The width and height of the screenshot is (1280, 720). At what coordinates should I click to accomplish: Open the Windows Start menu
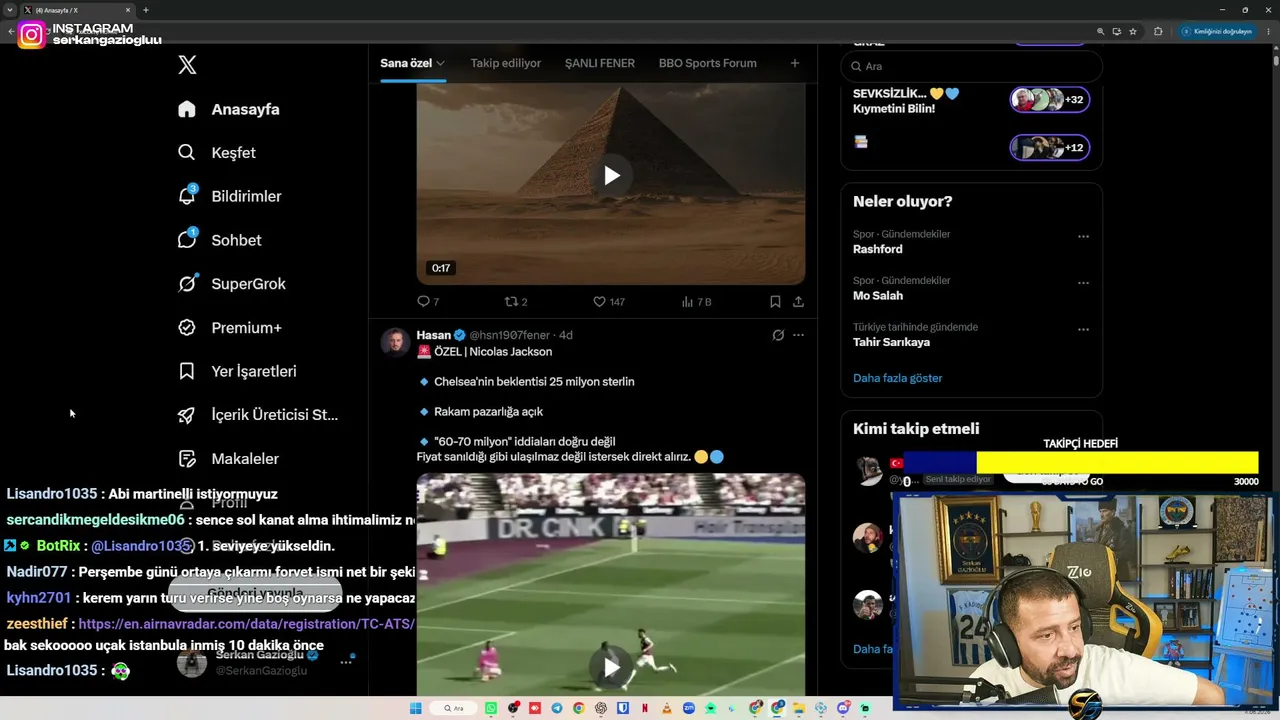click(x=416, y=708)
